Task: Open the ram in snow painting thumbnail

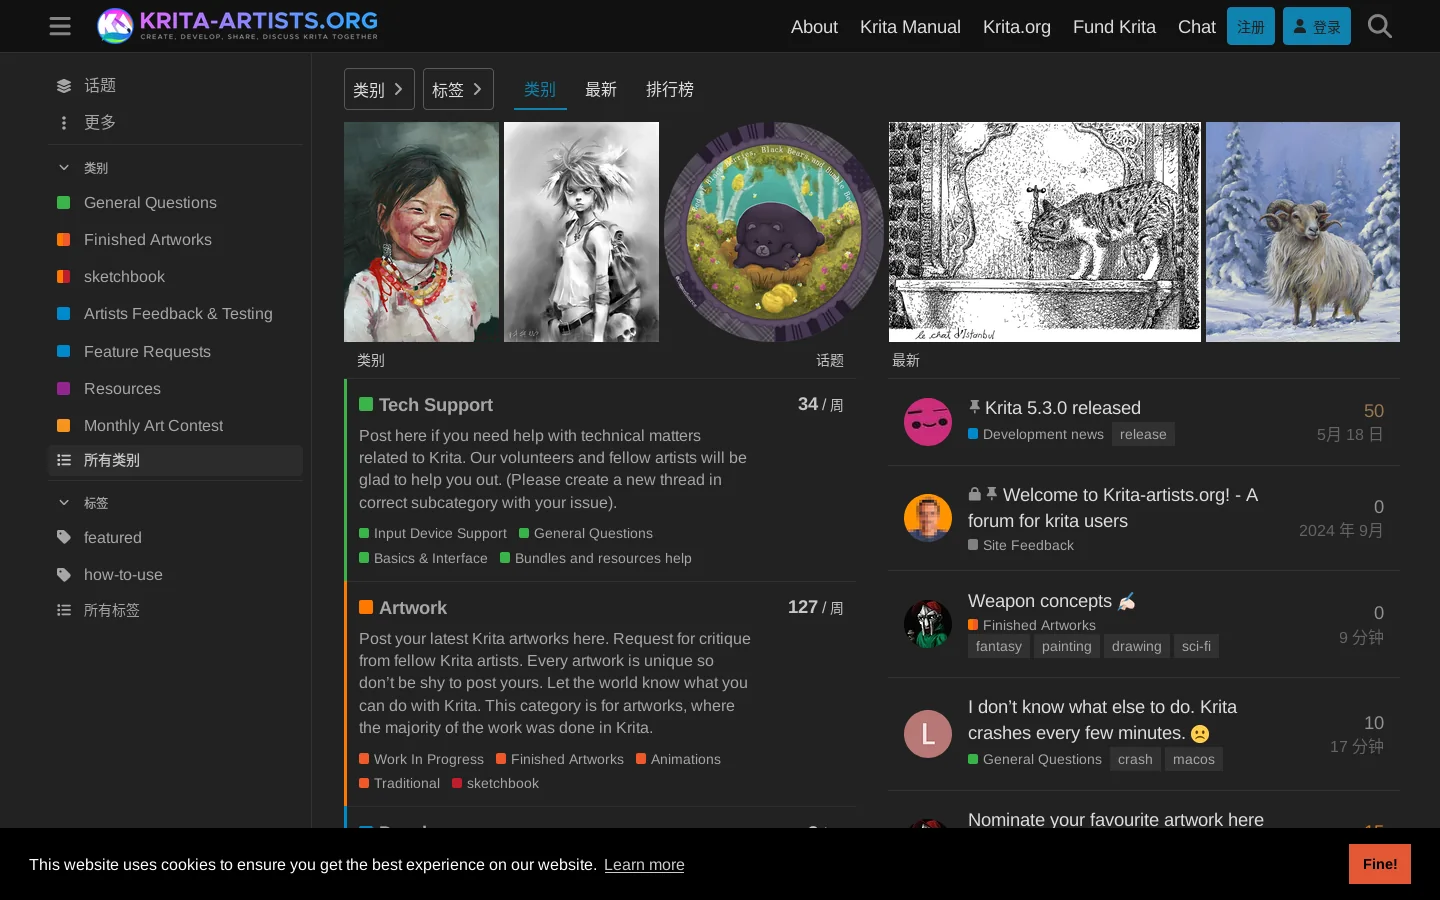Action: tap(1303, 232)
